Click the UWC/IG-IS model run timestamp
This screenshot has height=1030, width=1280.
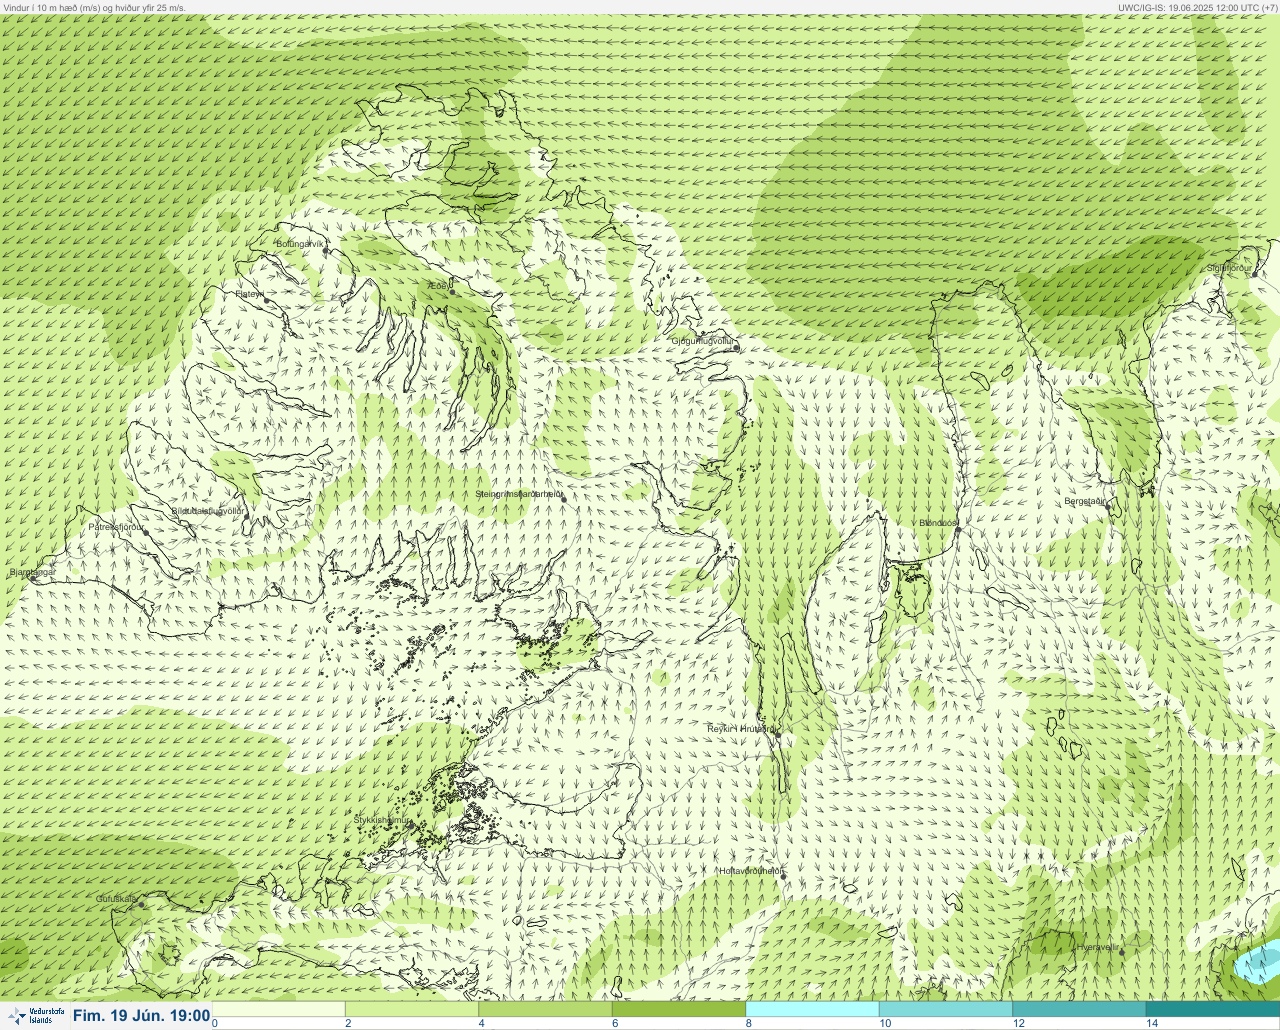click(x=1197, y=7)
